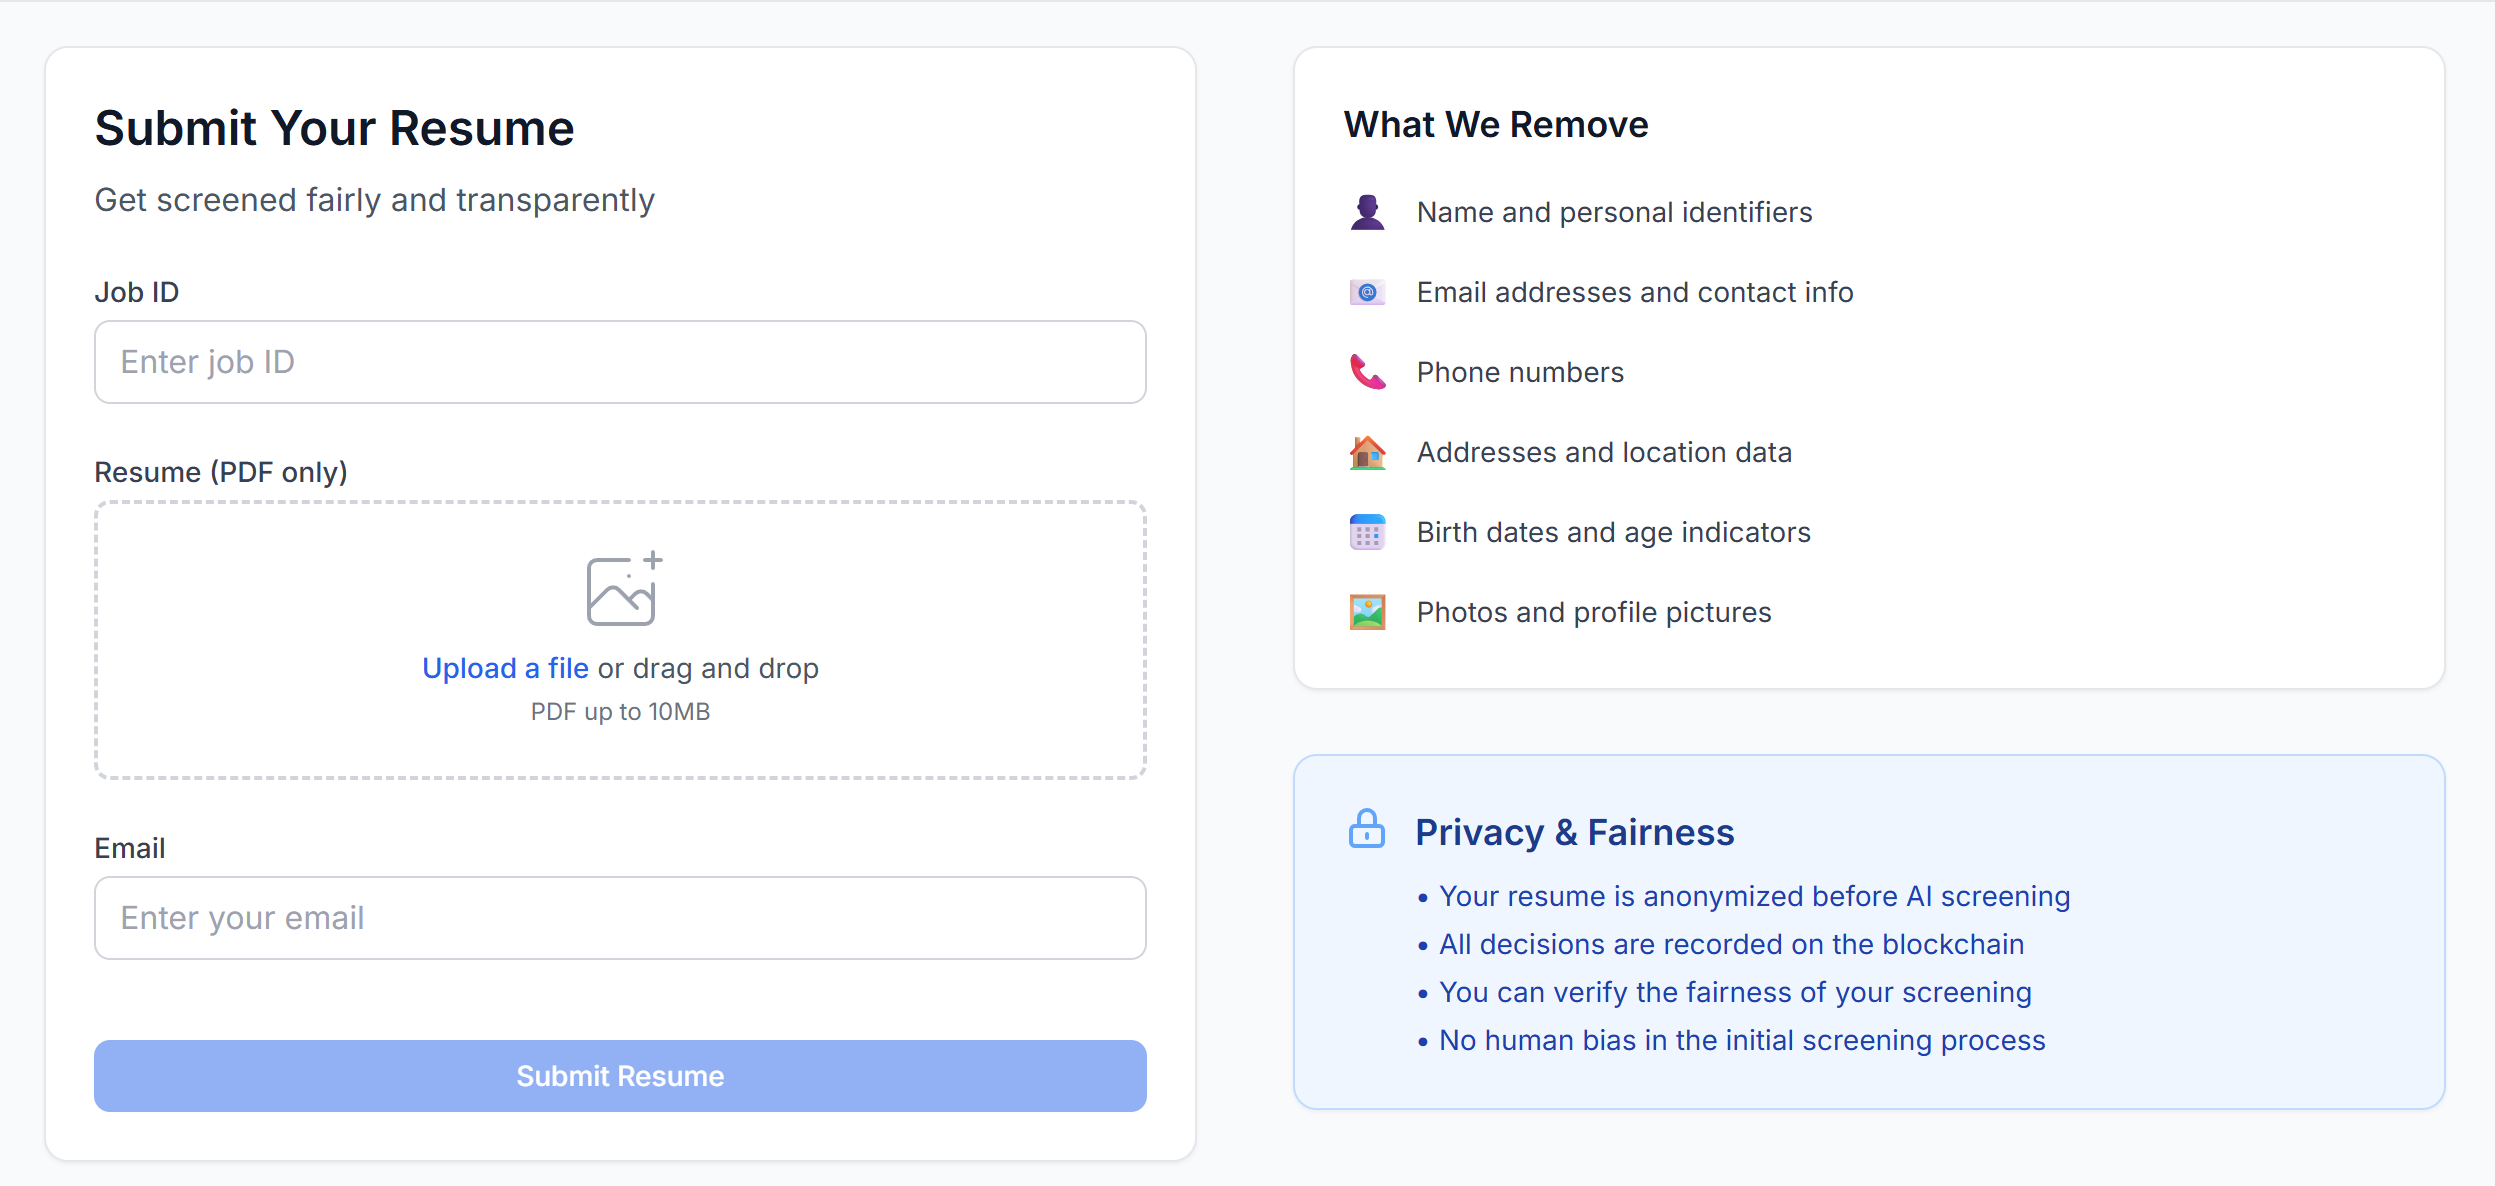Image resolution: width=2495 pixels, height=1186 pixels.
Task: Click the pink phone receiver icon
Action: (x=1367, y=372)
